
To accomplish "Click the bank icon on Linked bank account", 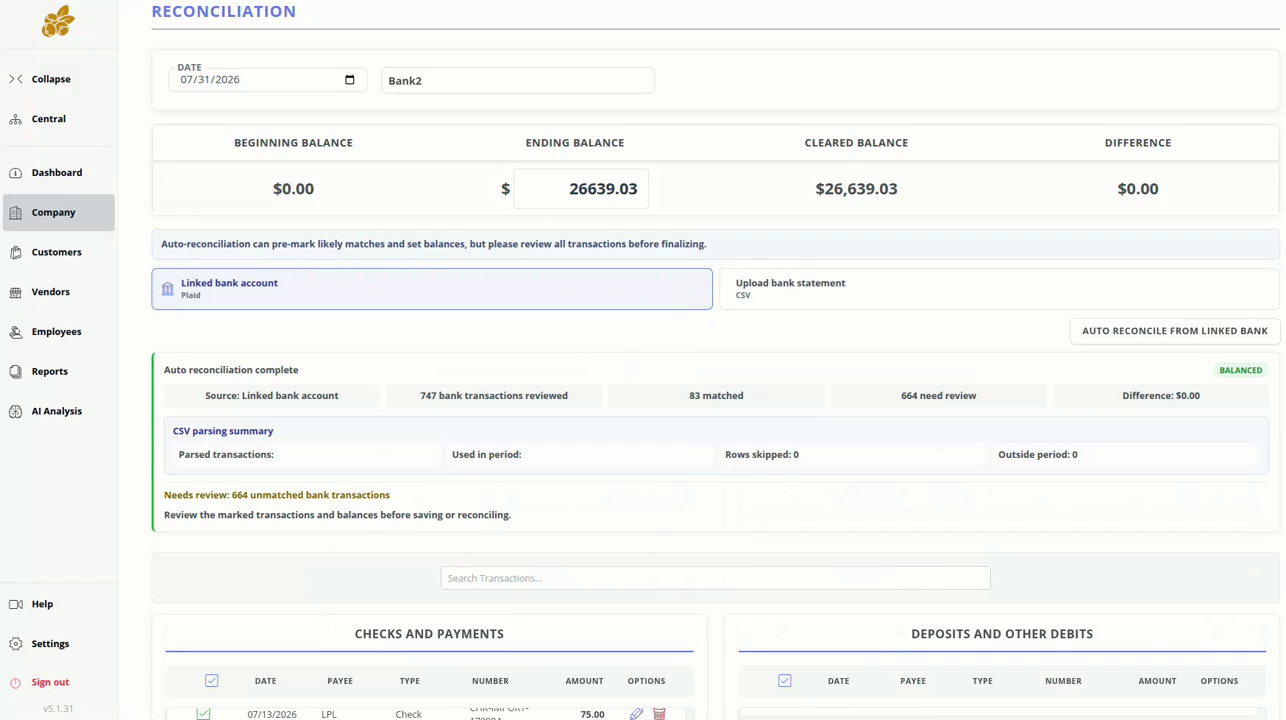I will [168, 289].
